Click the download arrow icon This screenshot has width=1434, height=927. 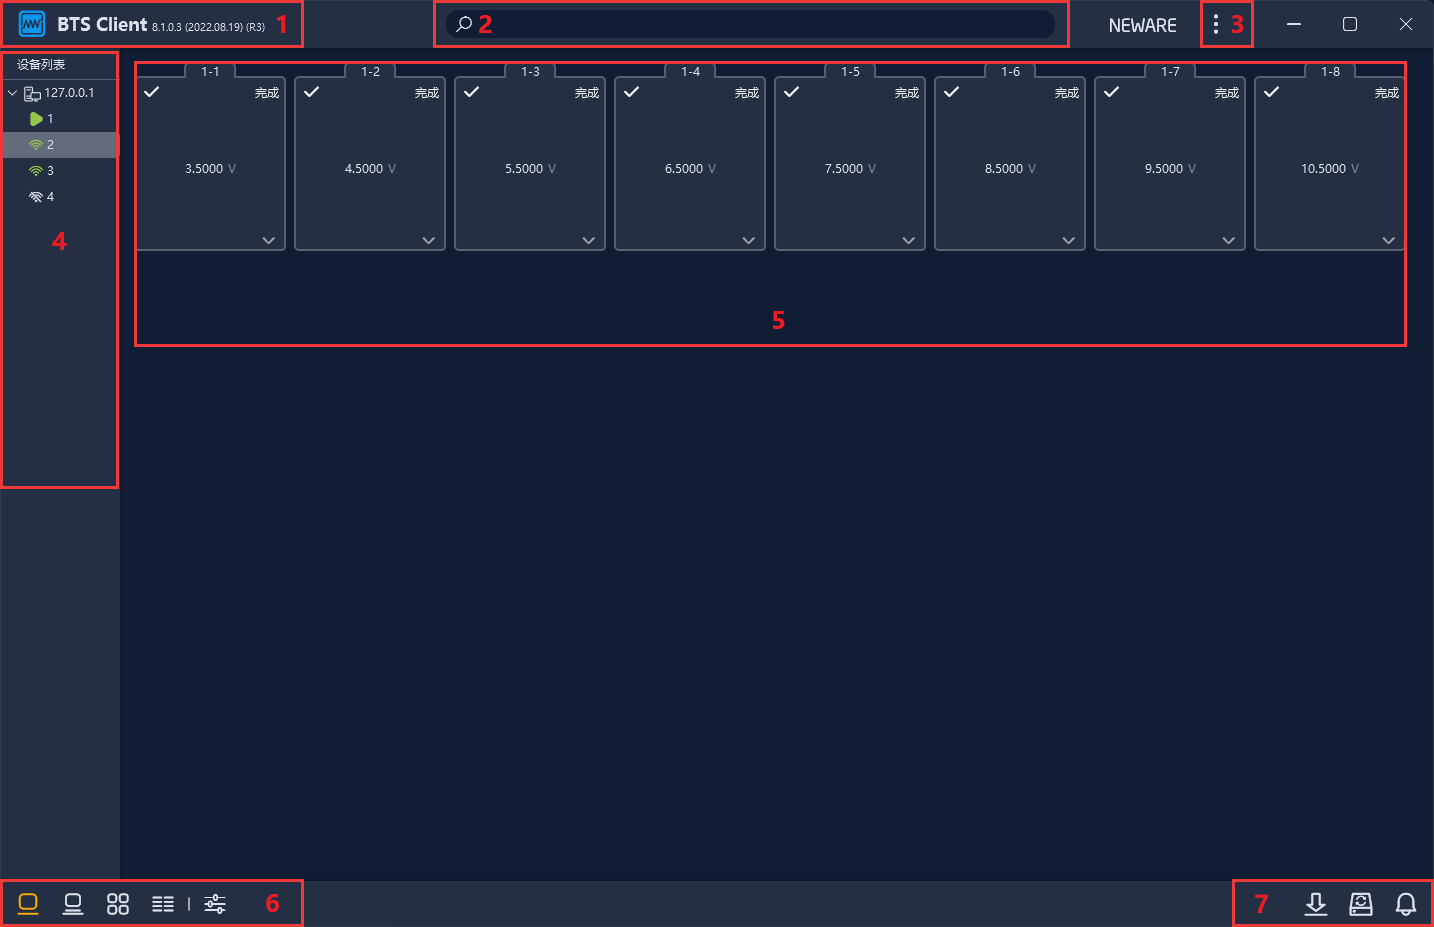[x=1316, y=904]
